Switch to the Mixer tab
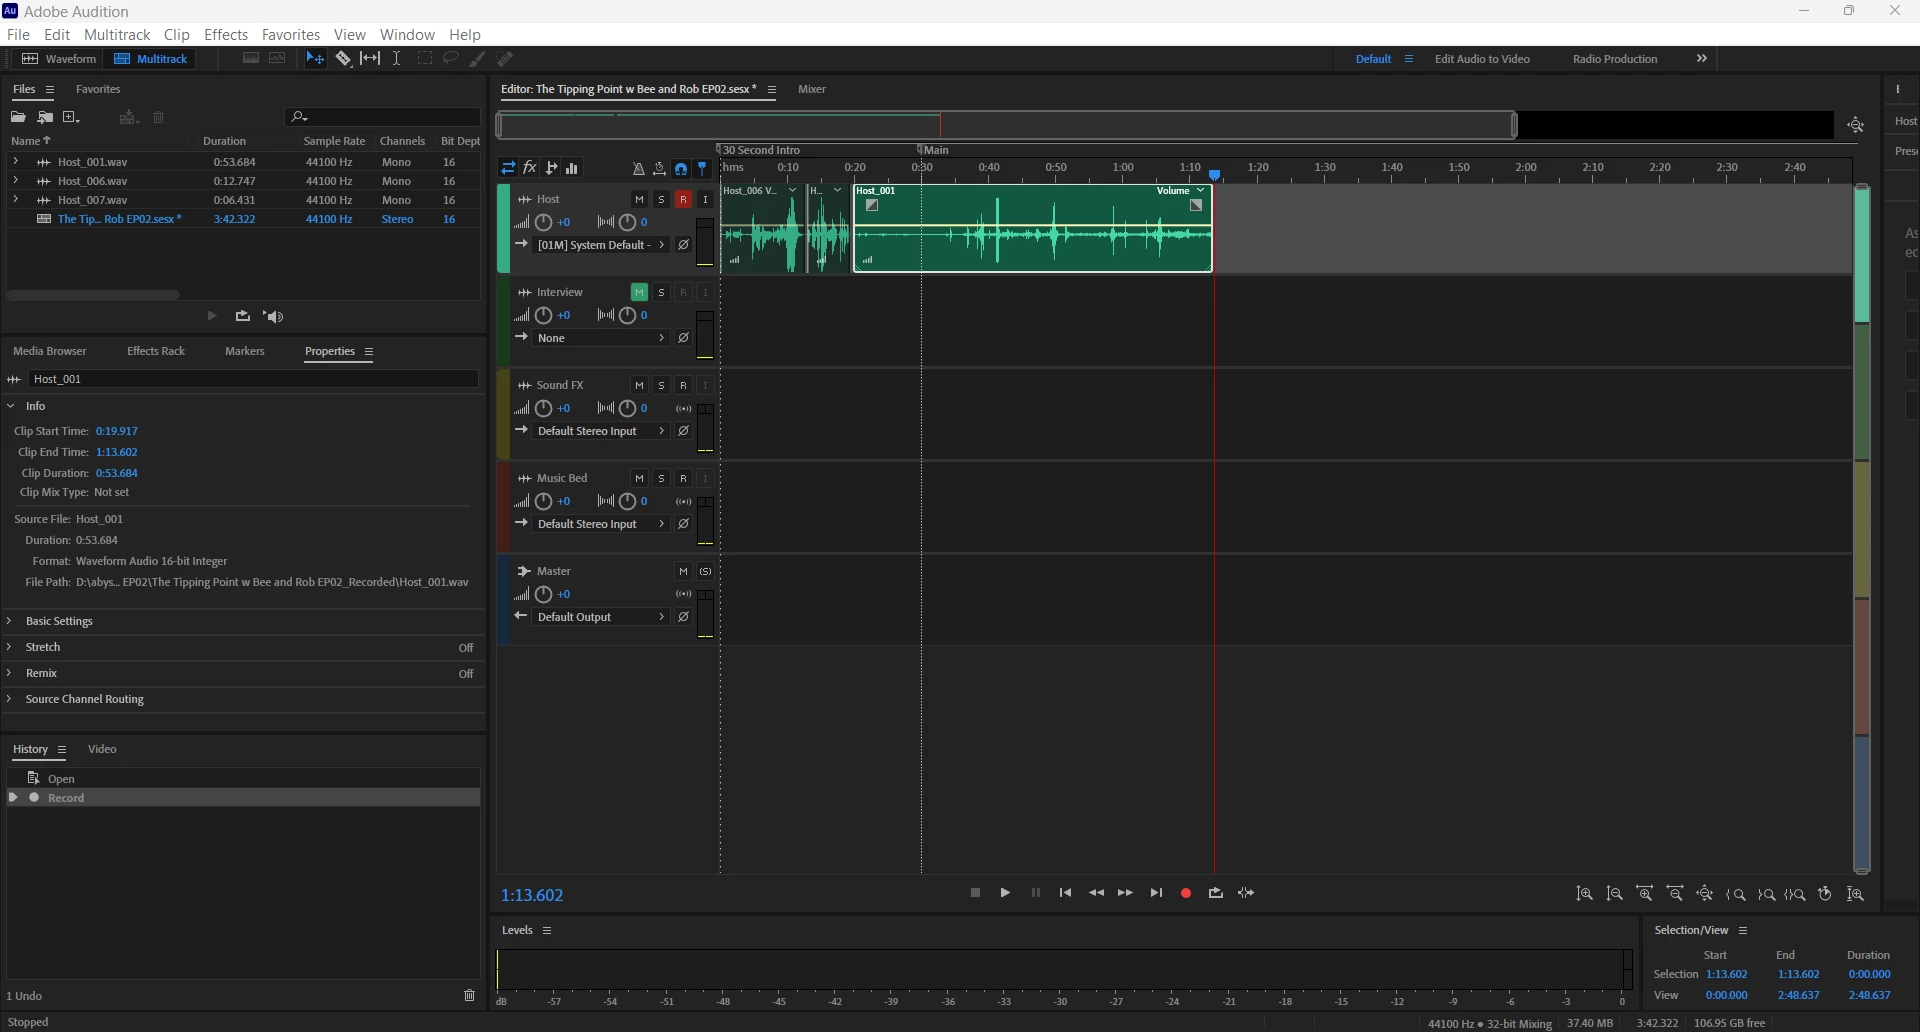Screen dimensions: 1920x1032 tap(812, 89)
